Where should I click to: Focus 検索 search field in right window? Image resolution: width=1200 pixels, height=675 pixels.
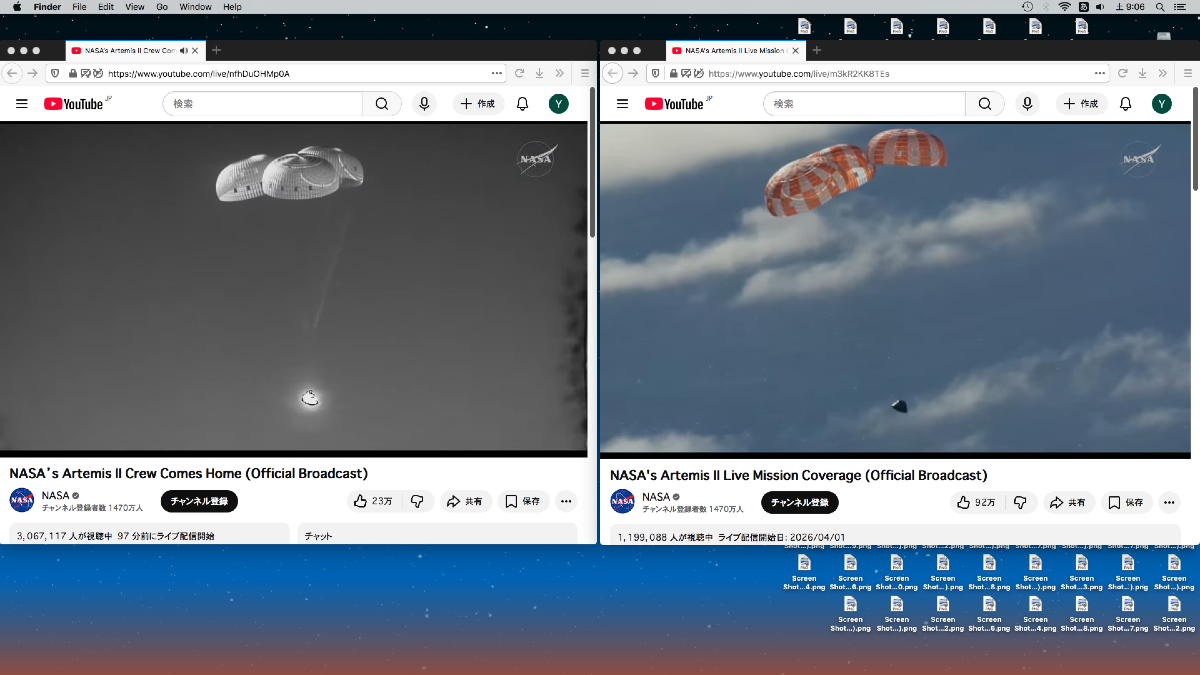(x=865, y=104)
